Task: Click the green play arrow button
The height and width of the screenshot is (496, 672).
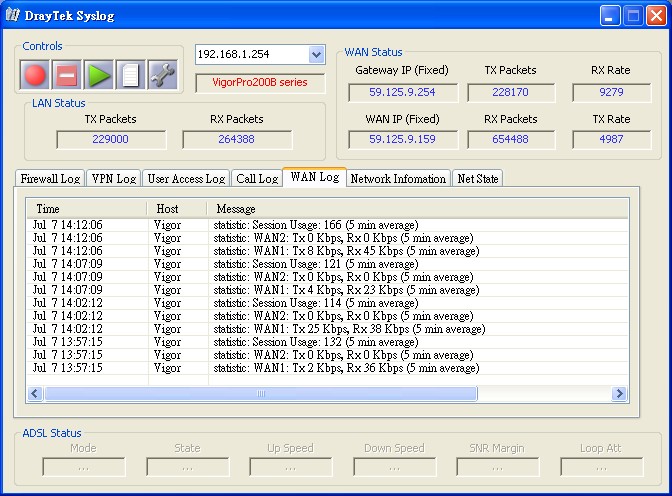Action: pos(99,75)
